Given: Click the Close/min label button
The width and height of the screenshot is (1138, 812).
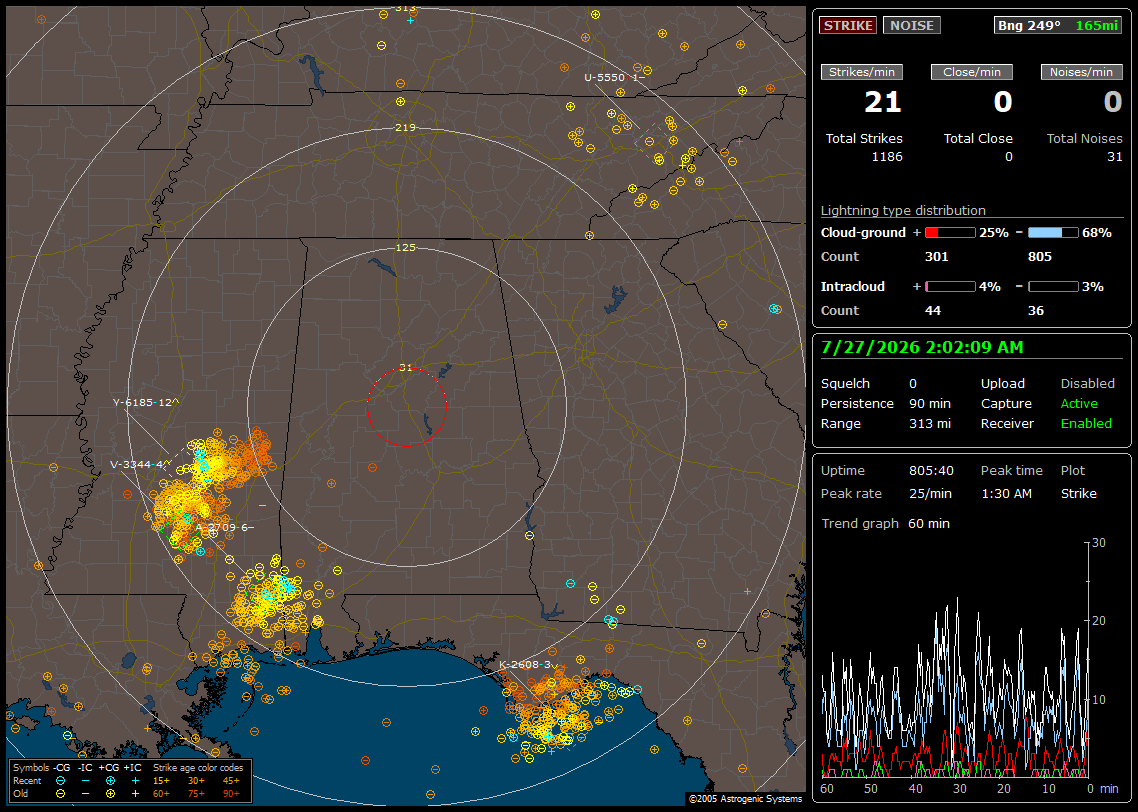Looking at the screenshot, I should tap(972, 72).
